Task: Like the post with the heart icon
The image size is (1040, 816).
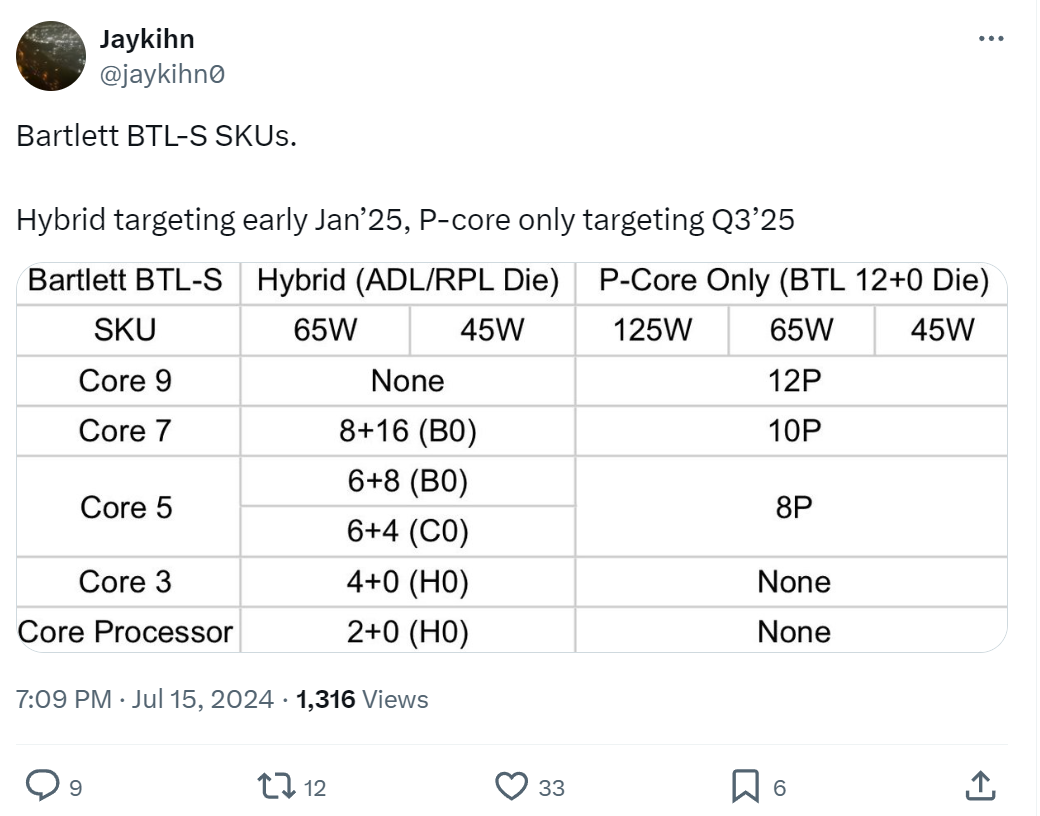Action: (512, 787)
